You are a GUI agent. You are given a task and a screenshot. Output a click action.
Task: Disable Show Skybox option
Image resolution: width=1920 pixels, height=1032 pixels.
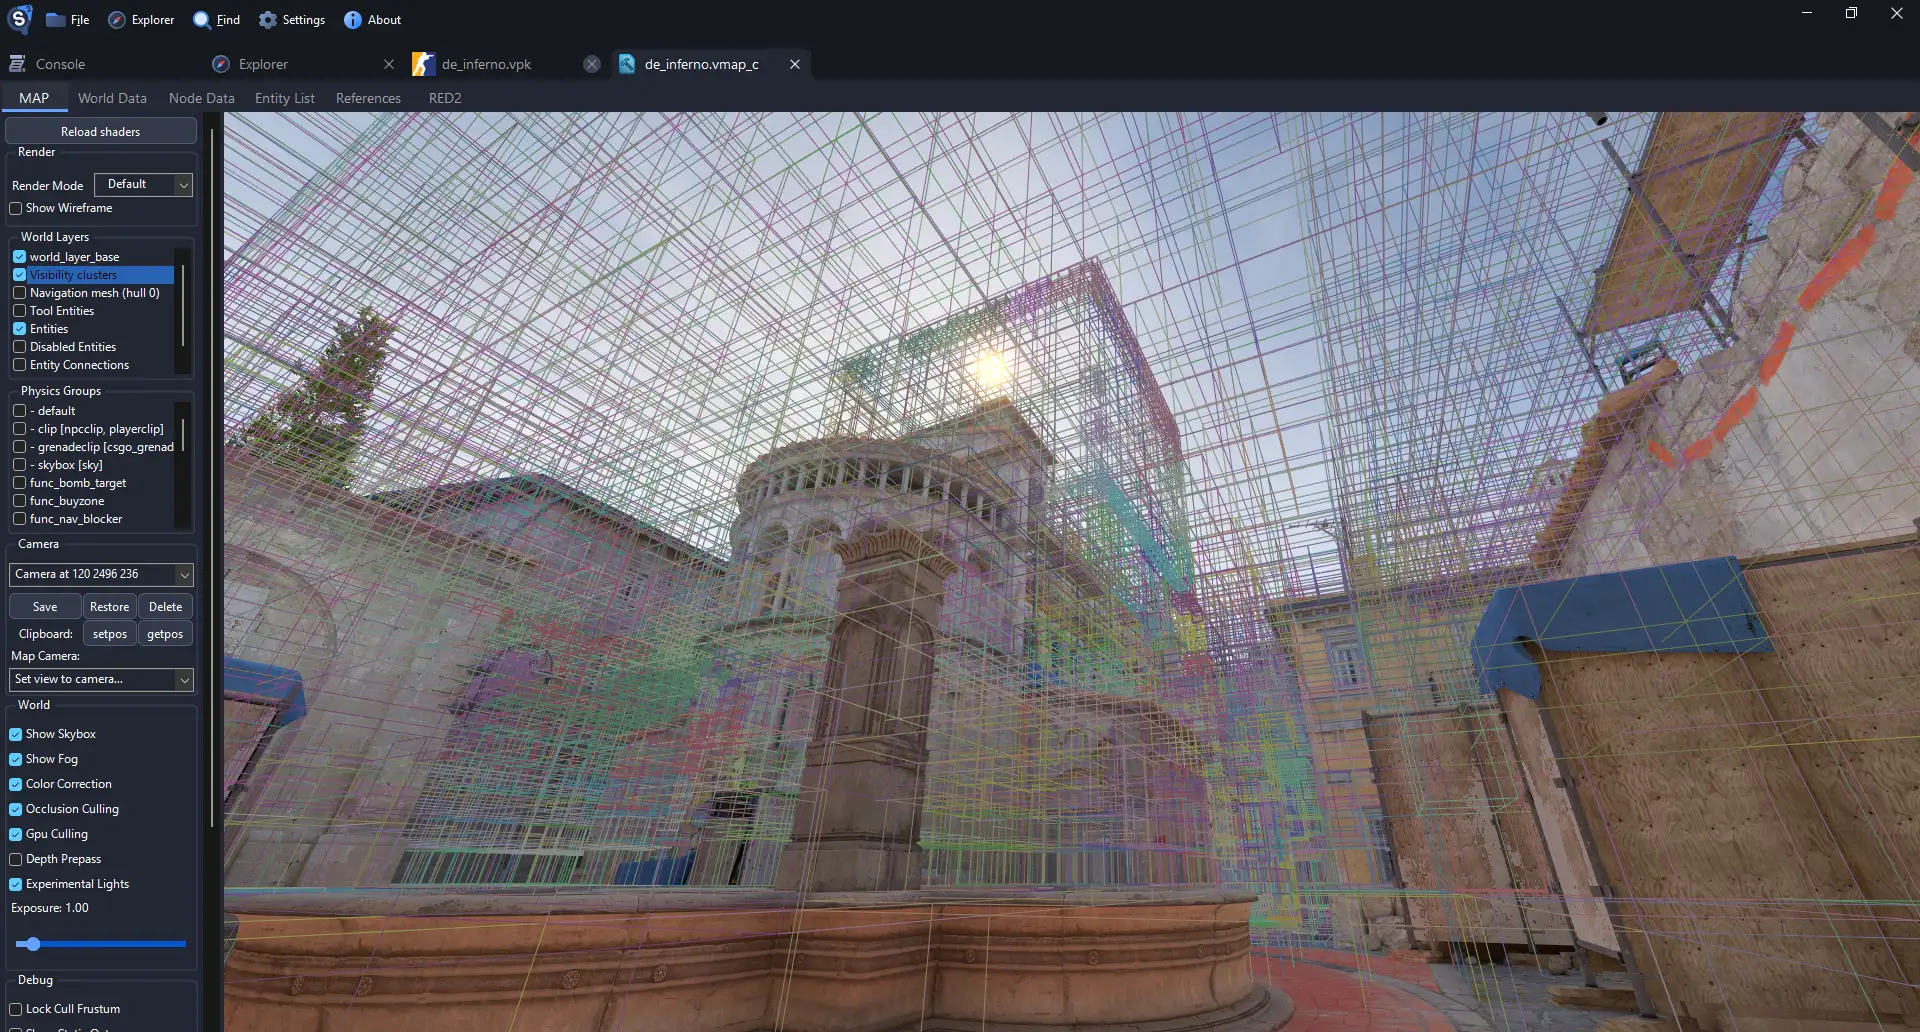pyautogui.click(x=16, y=734)
